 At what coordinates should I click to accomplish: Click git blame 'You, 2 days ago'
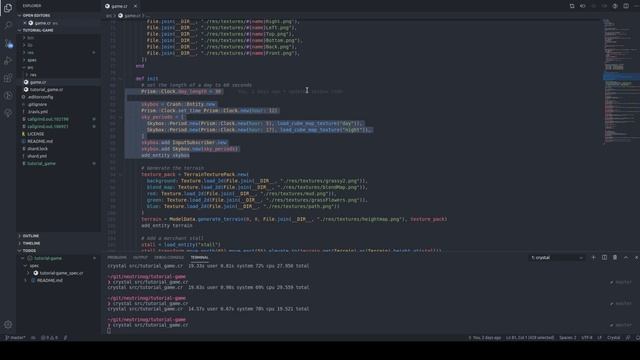tap(484, 338)
